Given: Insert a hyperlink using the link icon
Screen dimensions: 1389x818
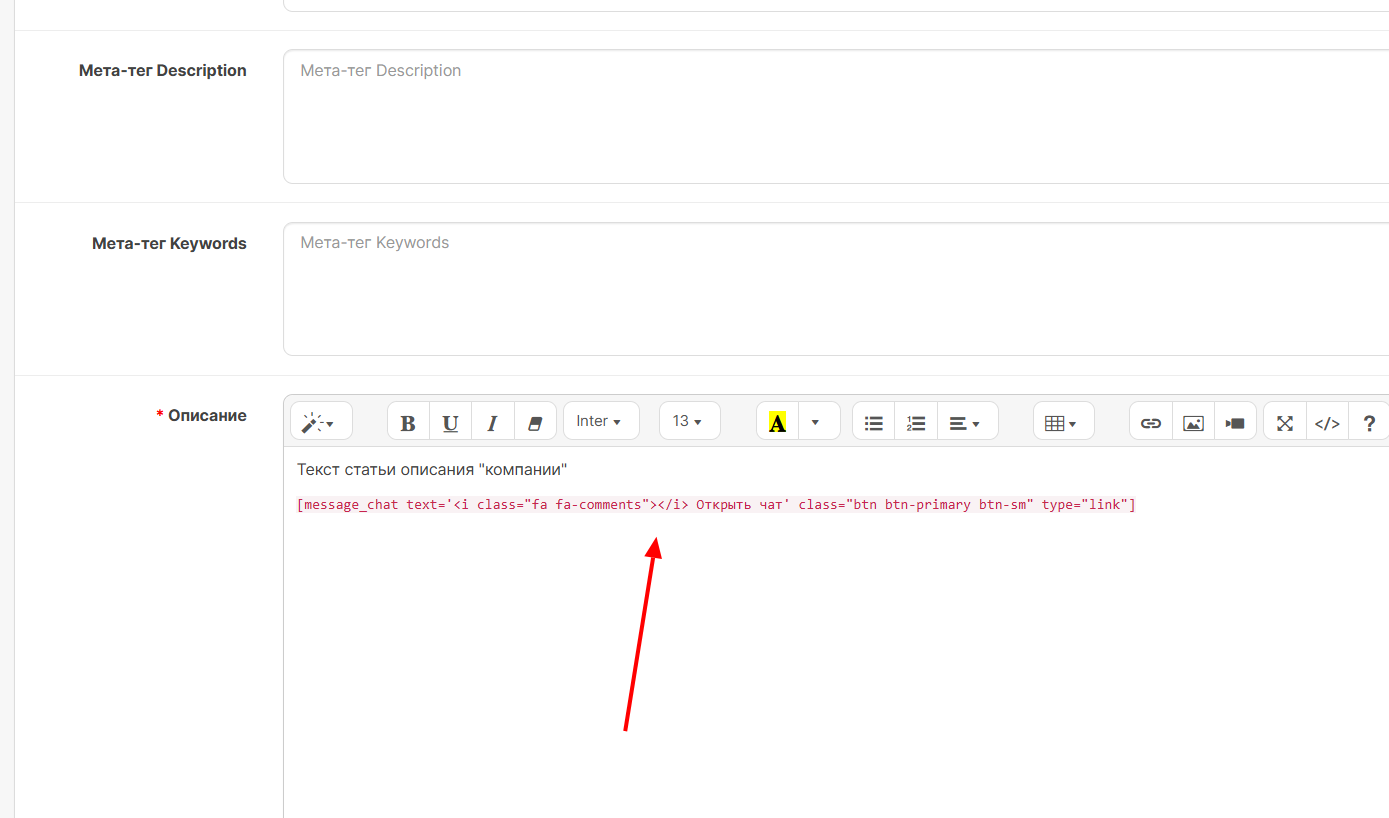Looking at the screenshot, I should coord(1150,422).
